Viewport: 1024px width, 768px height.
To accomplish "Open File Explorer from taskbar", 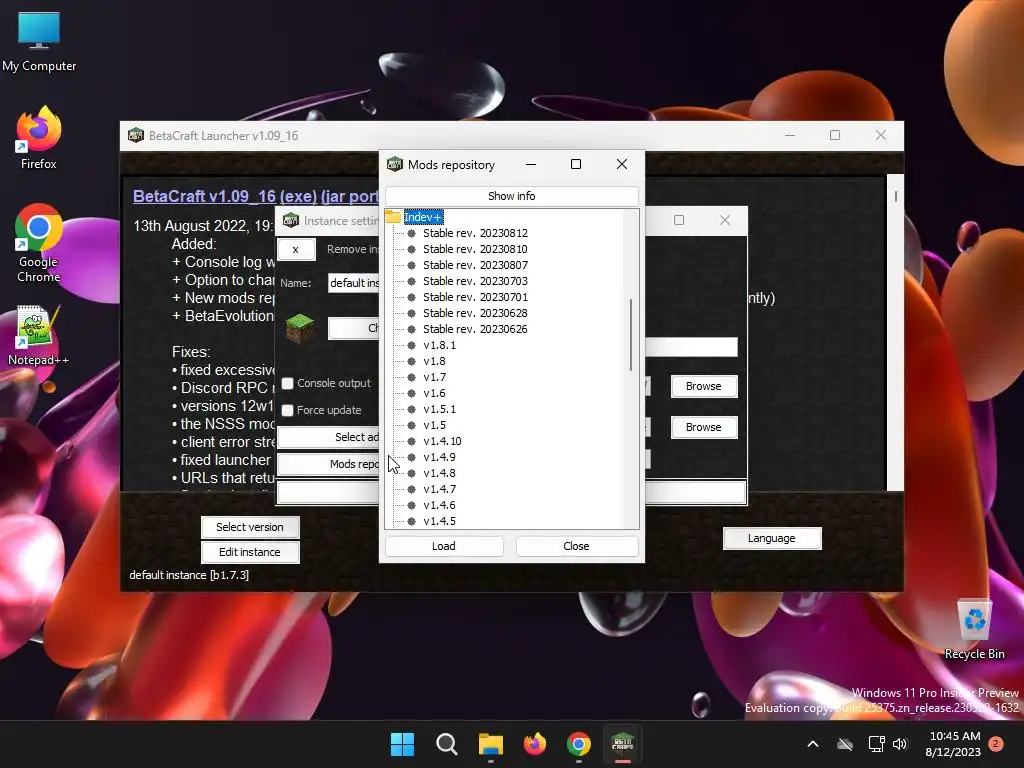I will 490,744.
